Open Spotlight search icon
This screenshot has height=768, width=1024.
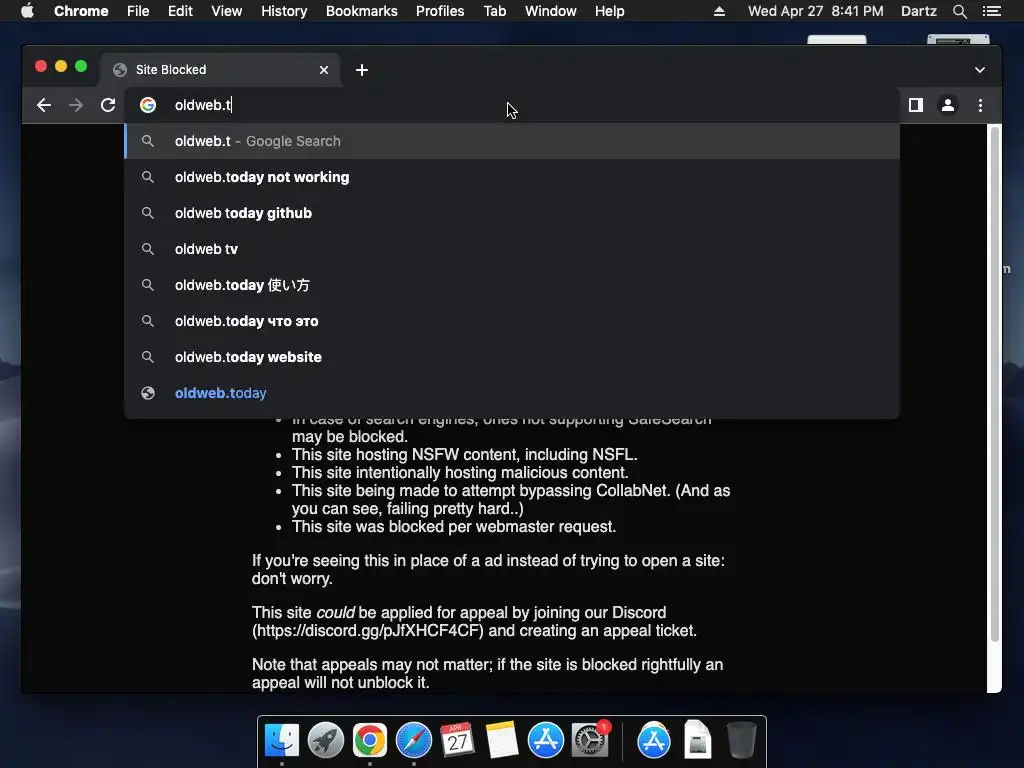click(959, 11)
